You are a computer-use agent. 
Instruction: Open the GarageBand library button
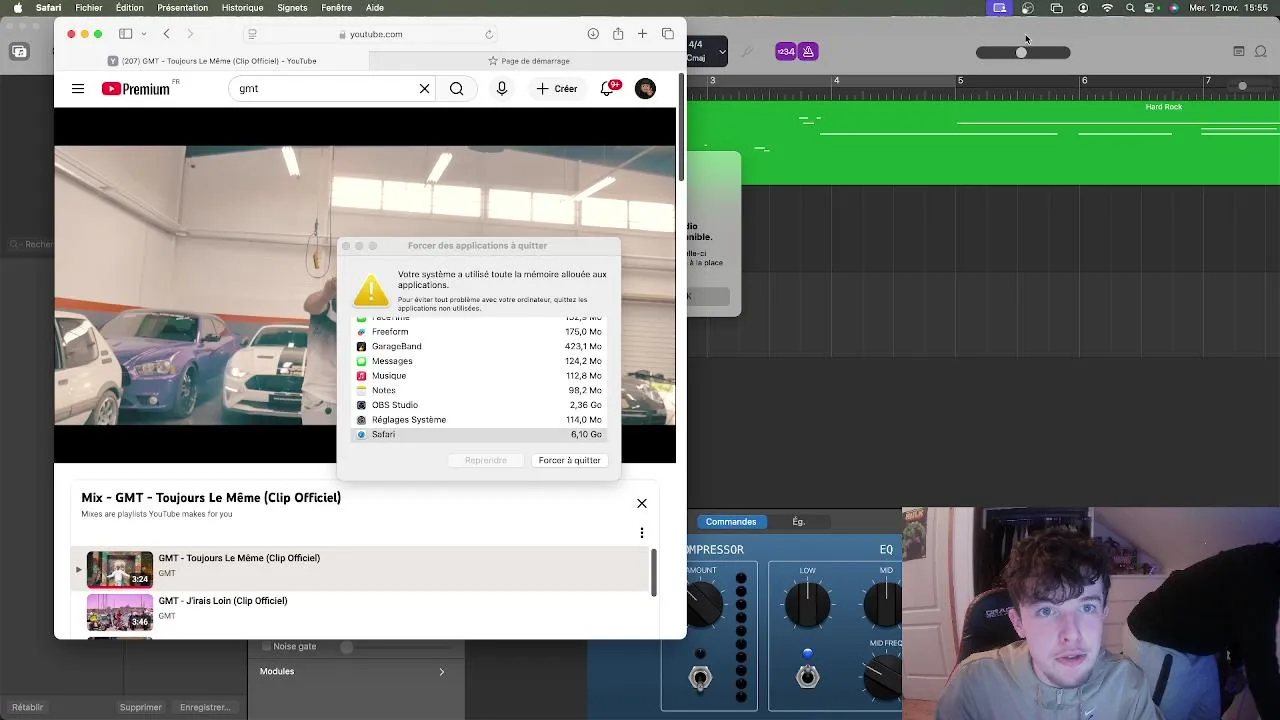[19, 52]
